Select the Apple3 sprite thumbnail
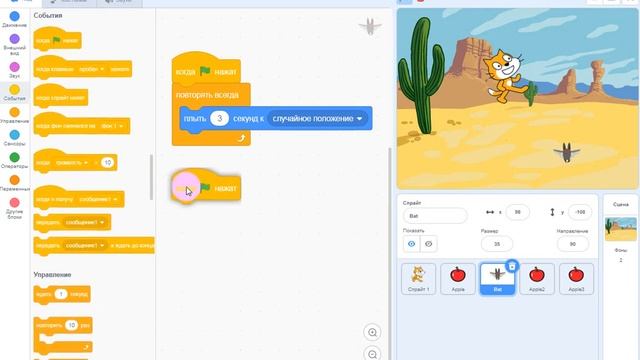This screenshot has height=360, width=640. click(576, 279)
